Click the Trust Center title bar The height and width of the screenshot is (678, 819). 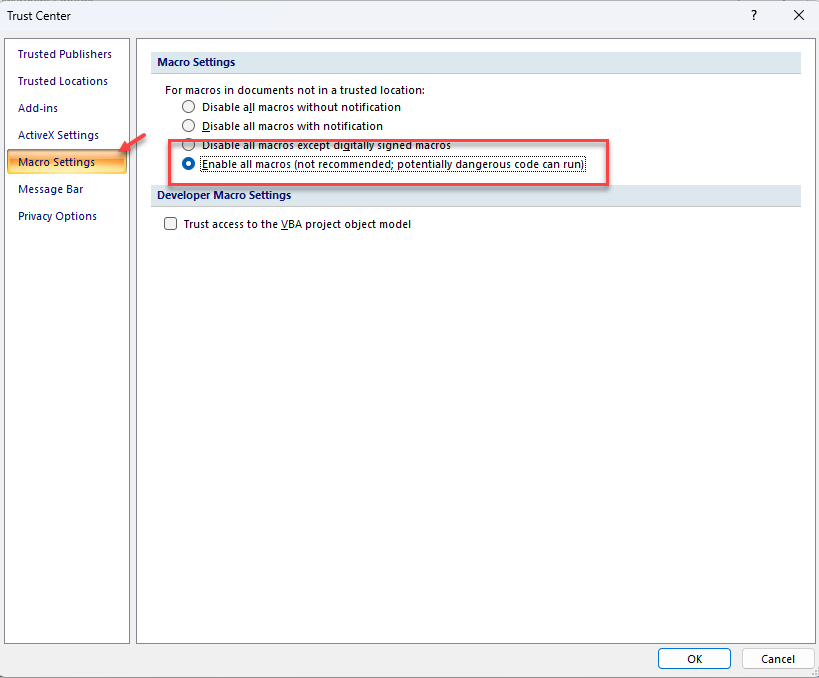300,15
